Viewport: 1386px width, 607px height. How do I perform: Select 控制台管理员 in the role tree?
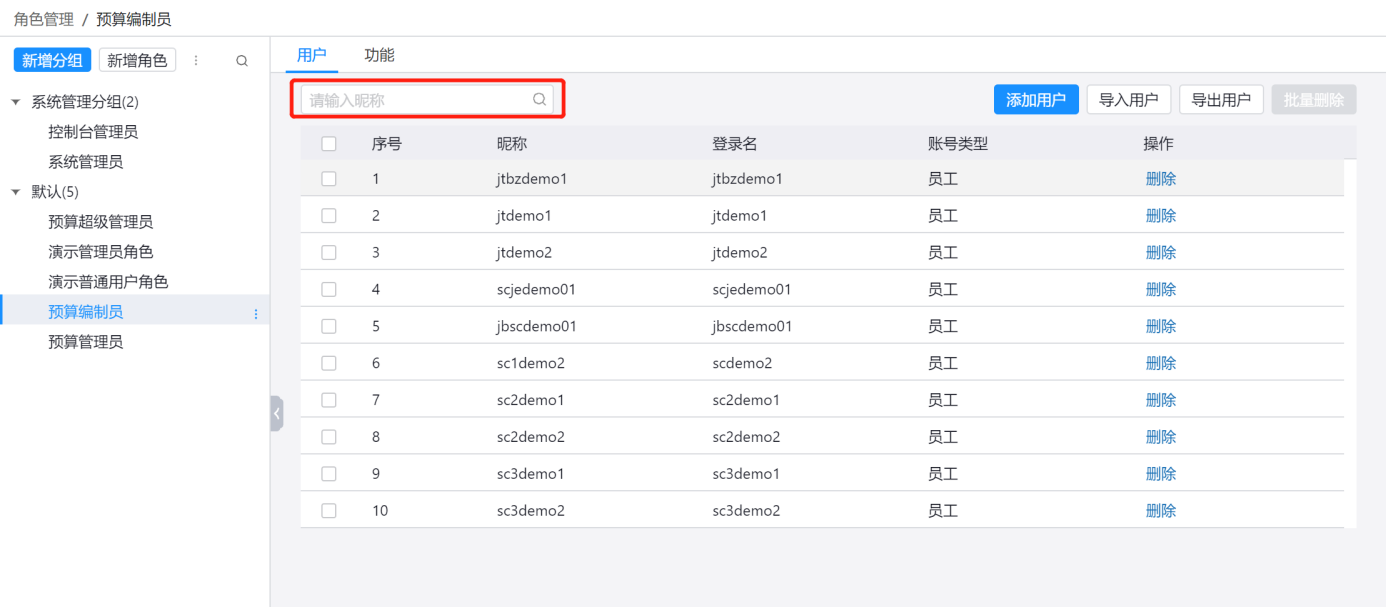pos(93,132)
